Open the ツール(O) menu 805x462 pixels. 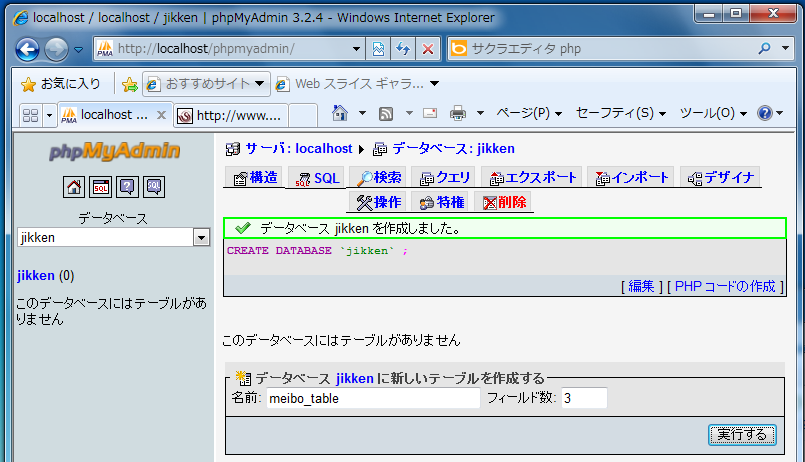(713, 113)
